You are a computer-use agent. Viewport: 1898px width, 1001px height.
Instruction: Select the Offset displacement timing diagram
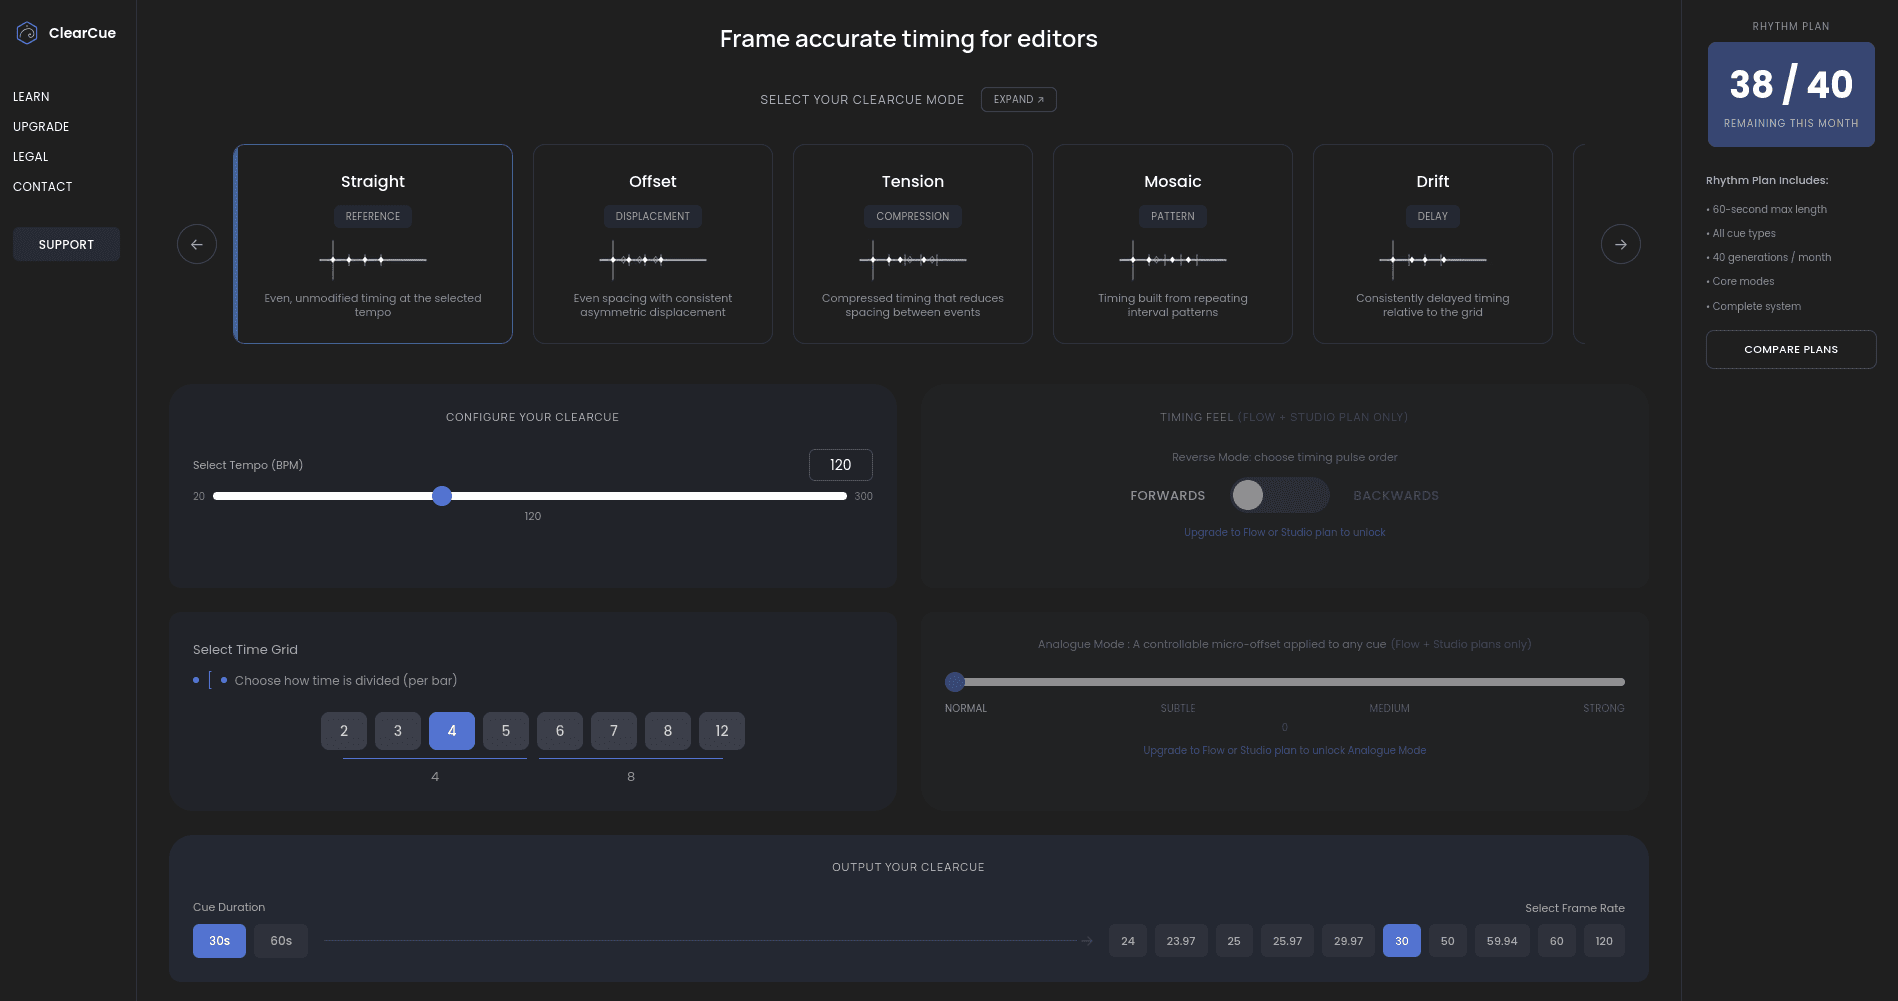[x=652, y=260]
